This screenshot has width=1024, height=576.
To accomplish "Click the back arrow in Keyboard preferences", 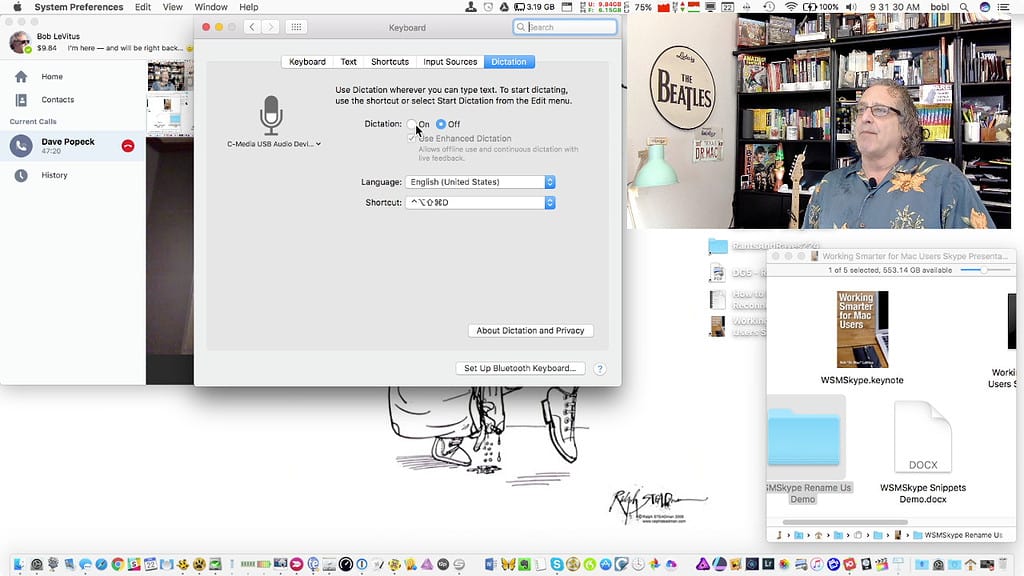I will click(252, 27).
